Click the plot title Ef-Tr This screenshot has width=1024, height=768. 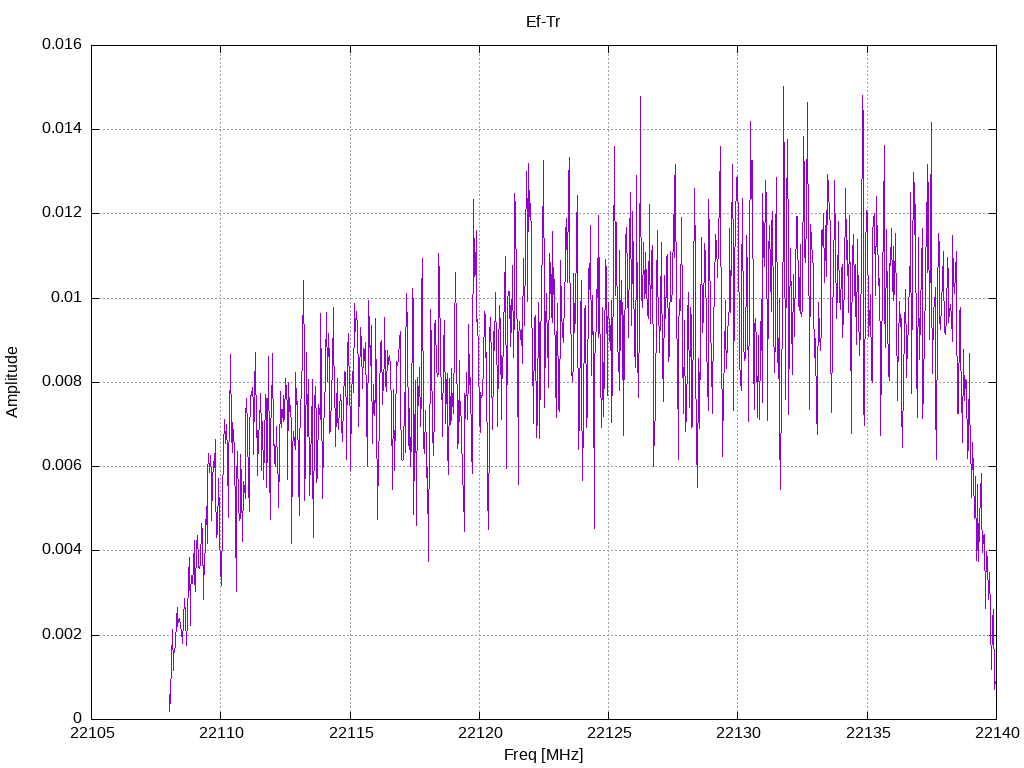[543, 22]
